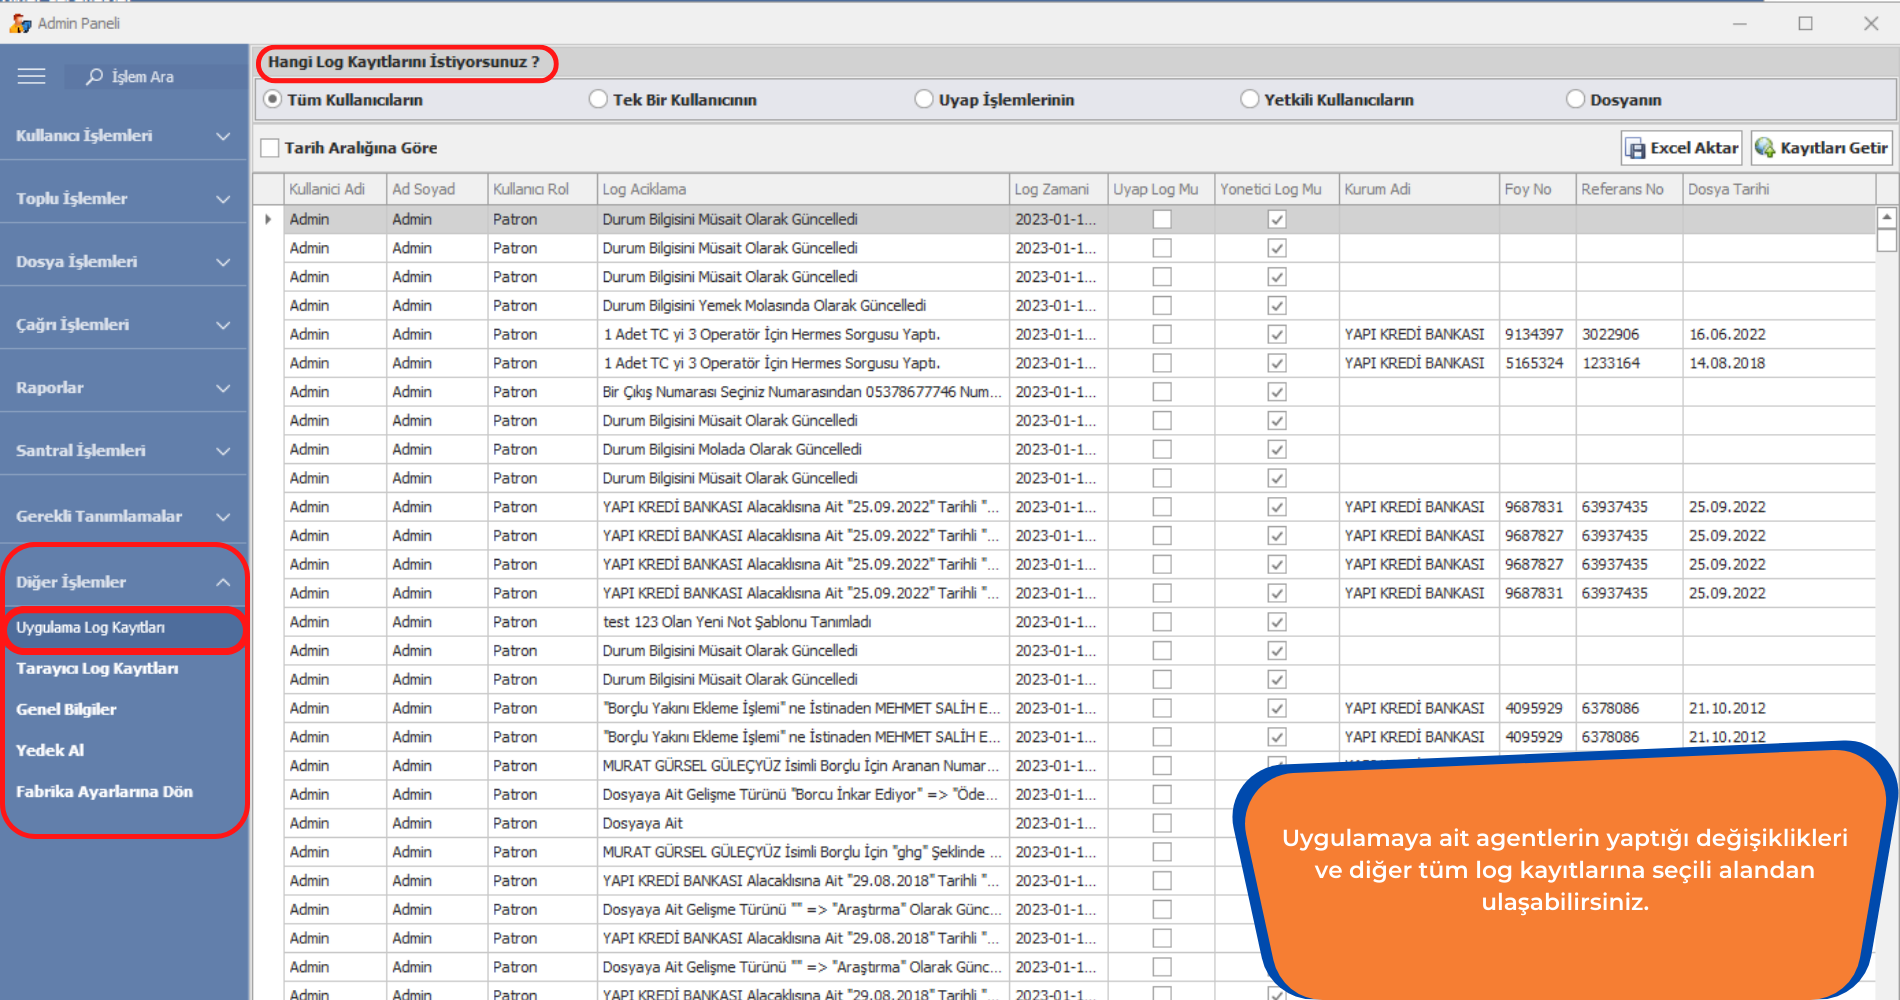The image size is (1900, 1000).
Task: Click Fabrika Ayarlarına Dön link
Action: pyautogui.click(x=104, y=791)
